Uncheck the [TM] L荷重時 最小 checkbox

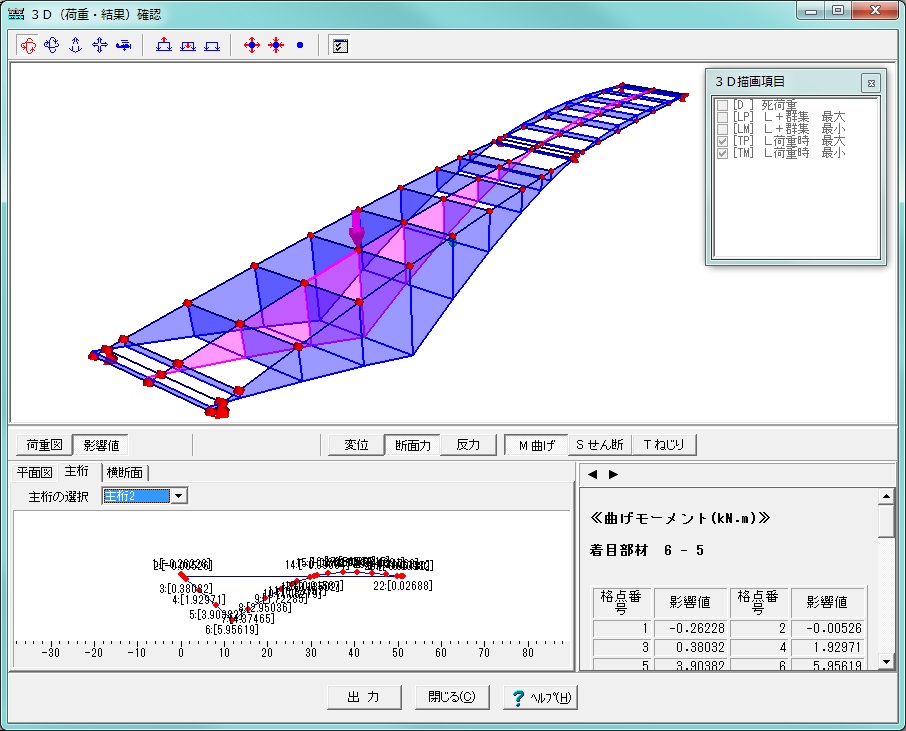click(722, 153)
